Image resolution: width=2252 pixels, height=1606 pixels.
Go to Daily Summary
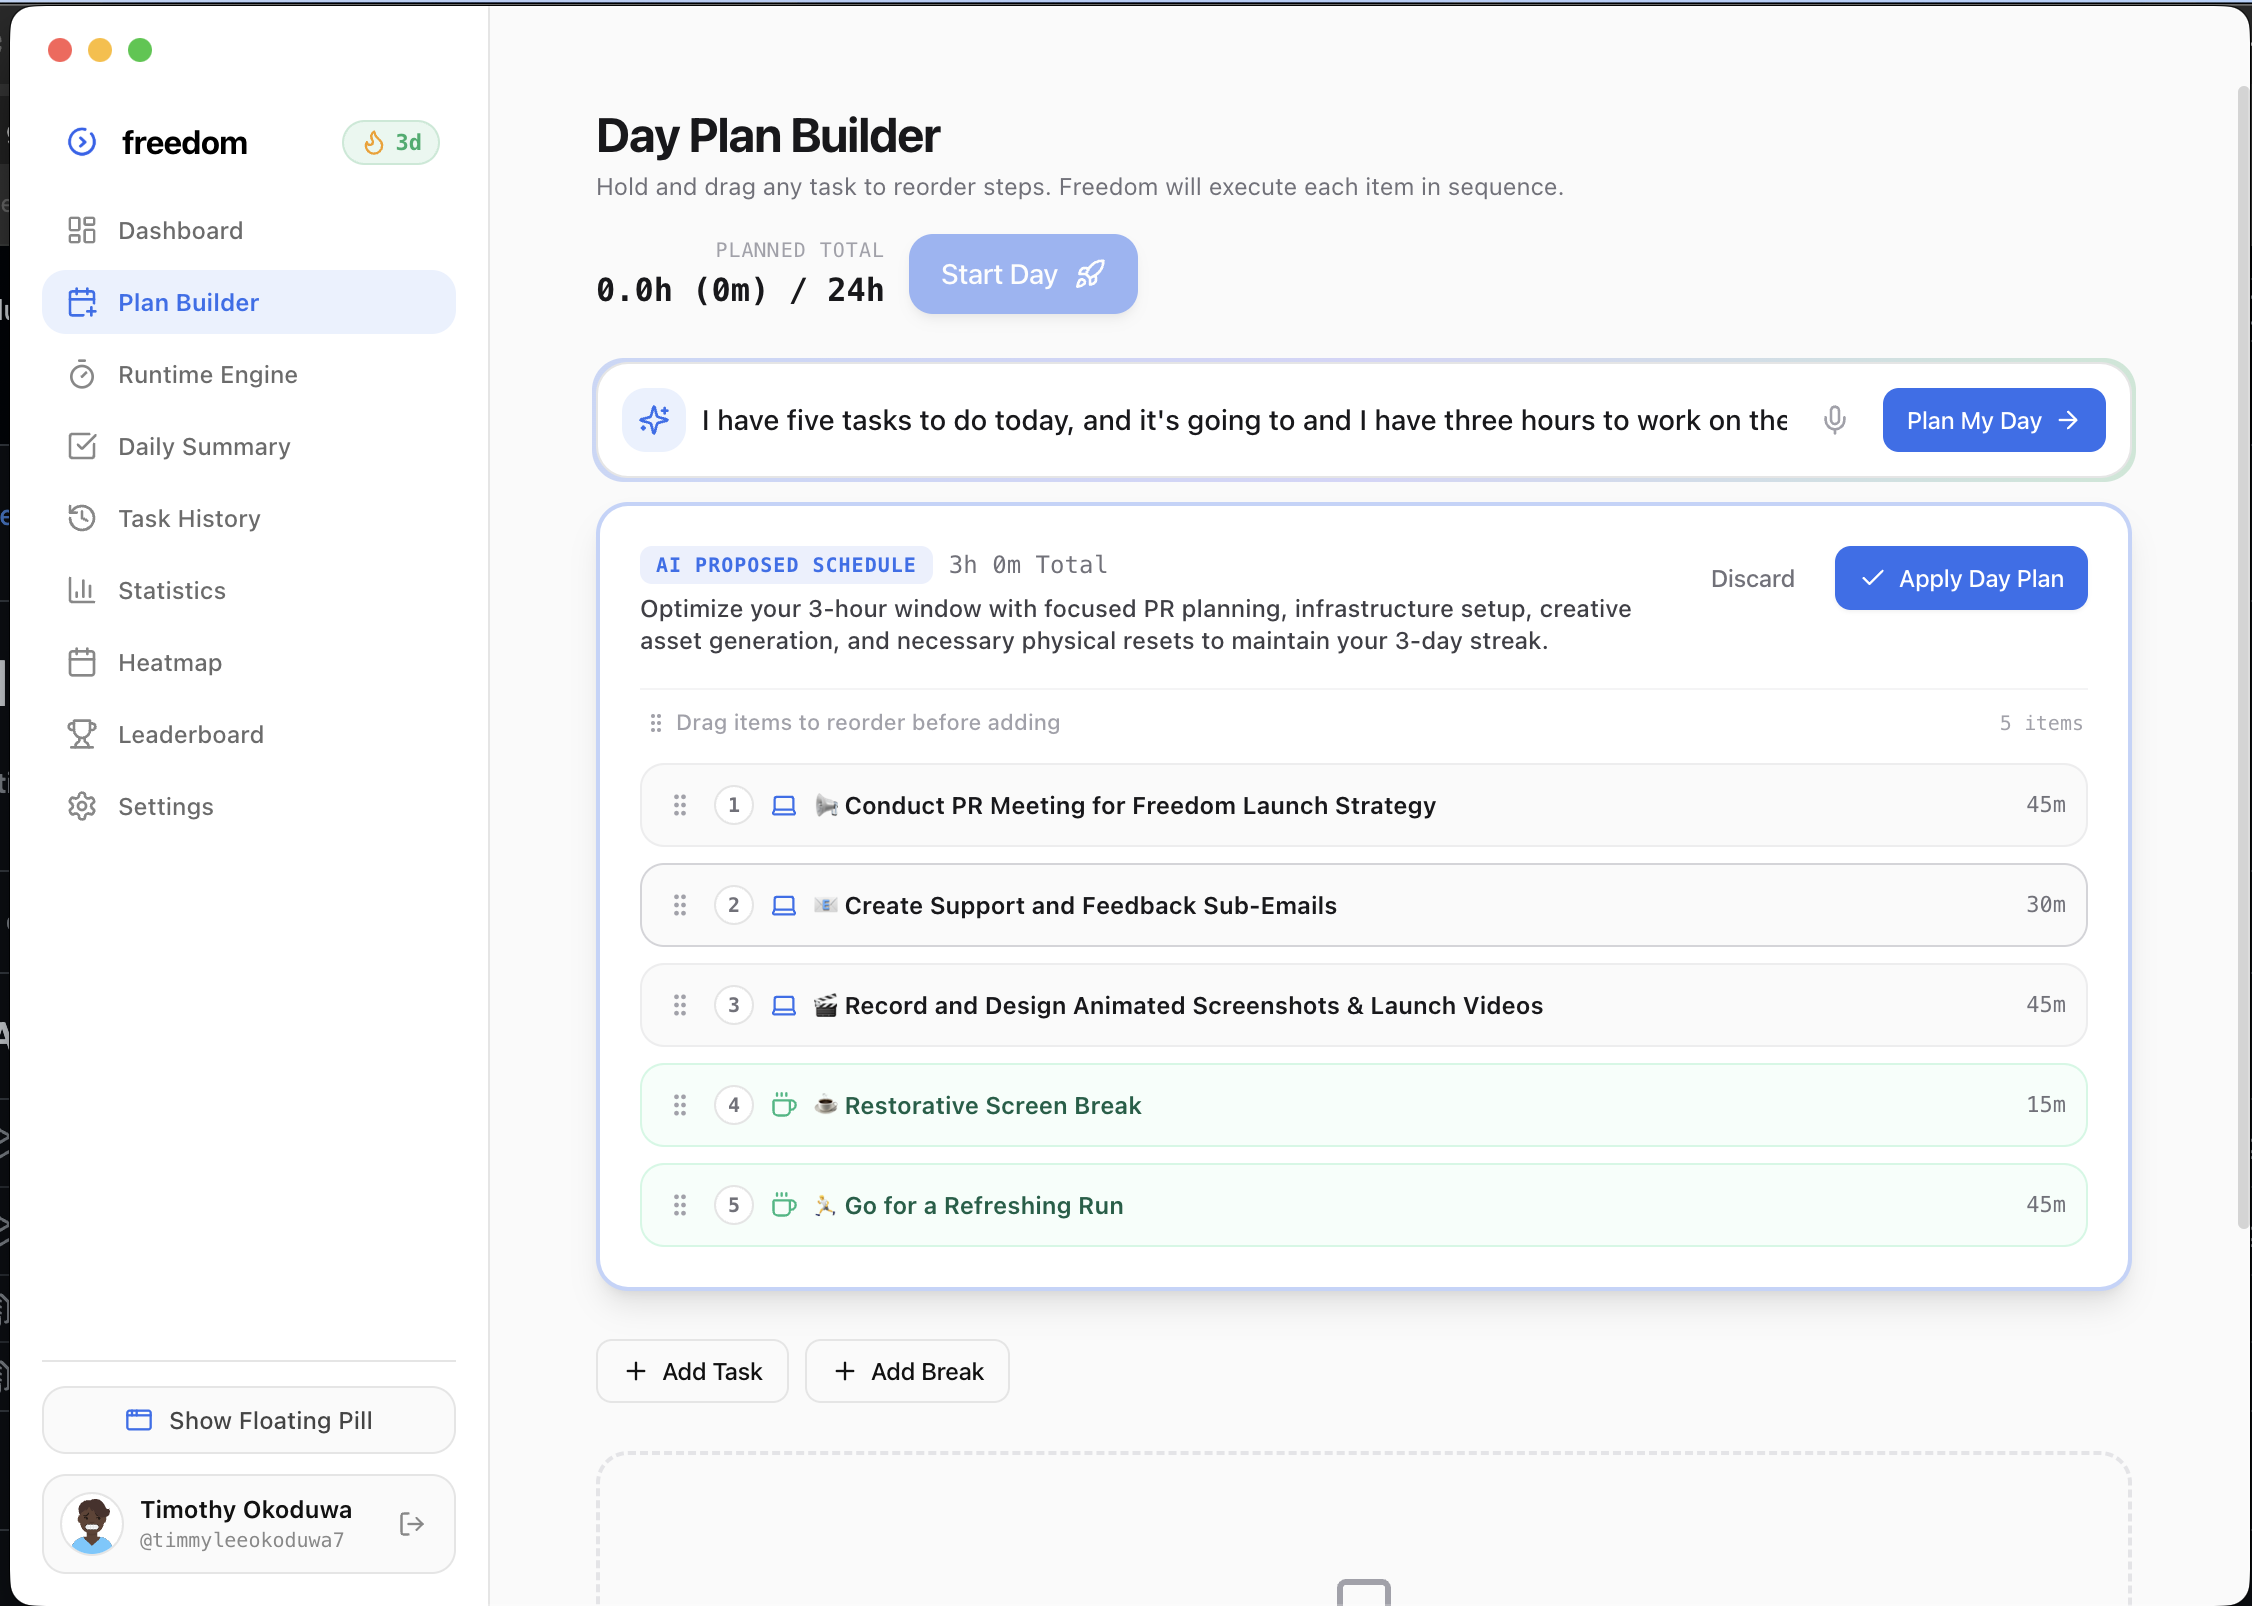coord(249,447)
